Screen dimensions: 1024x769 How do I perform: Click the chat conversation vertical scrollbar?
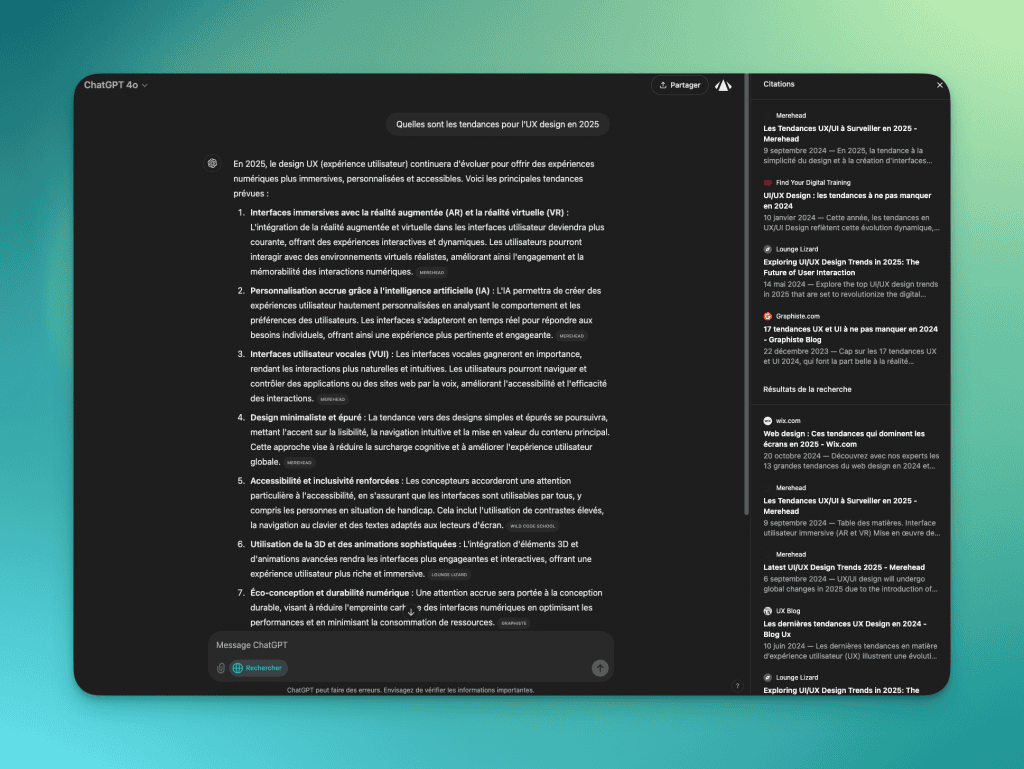click(x=746, y=294)
